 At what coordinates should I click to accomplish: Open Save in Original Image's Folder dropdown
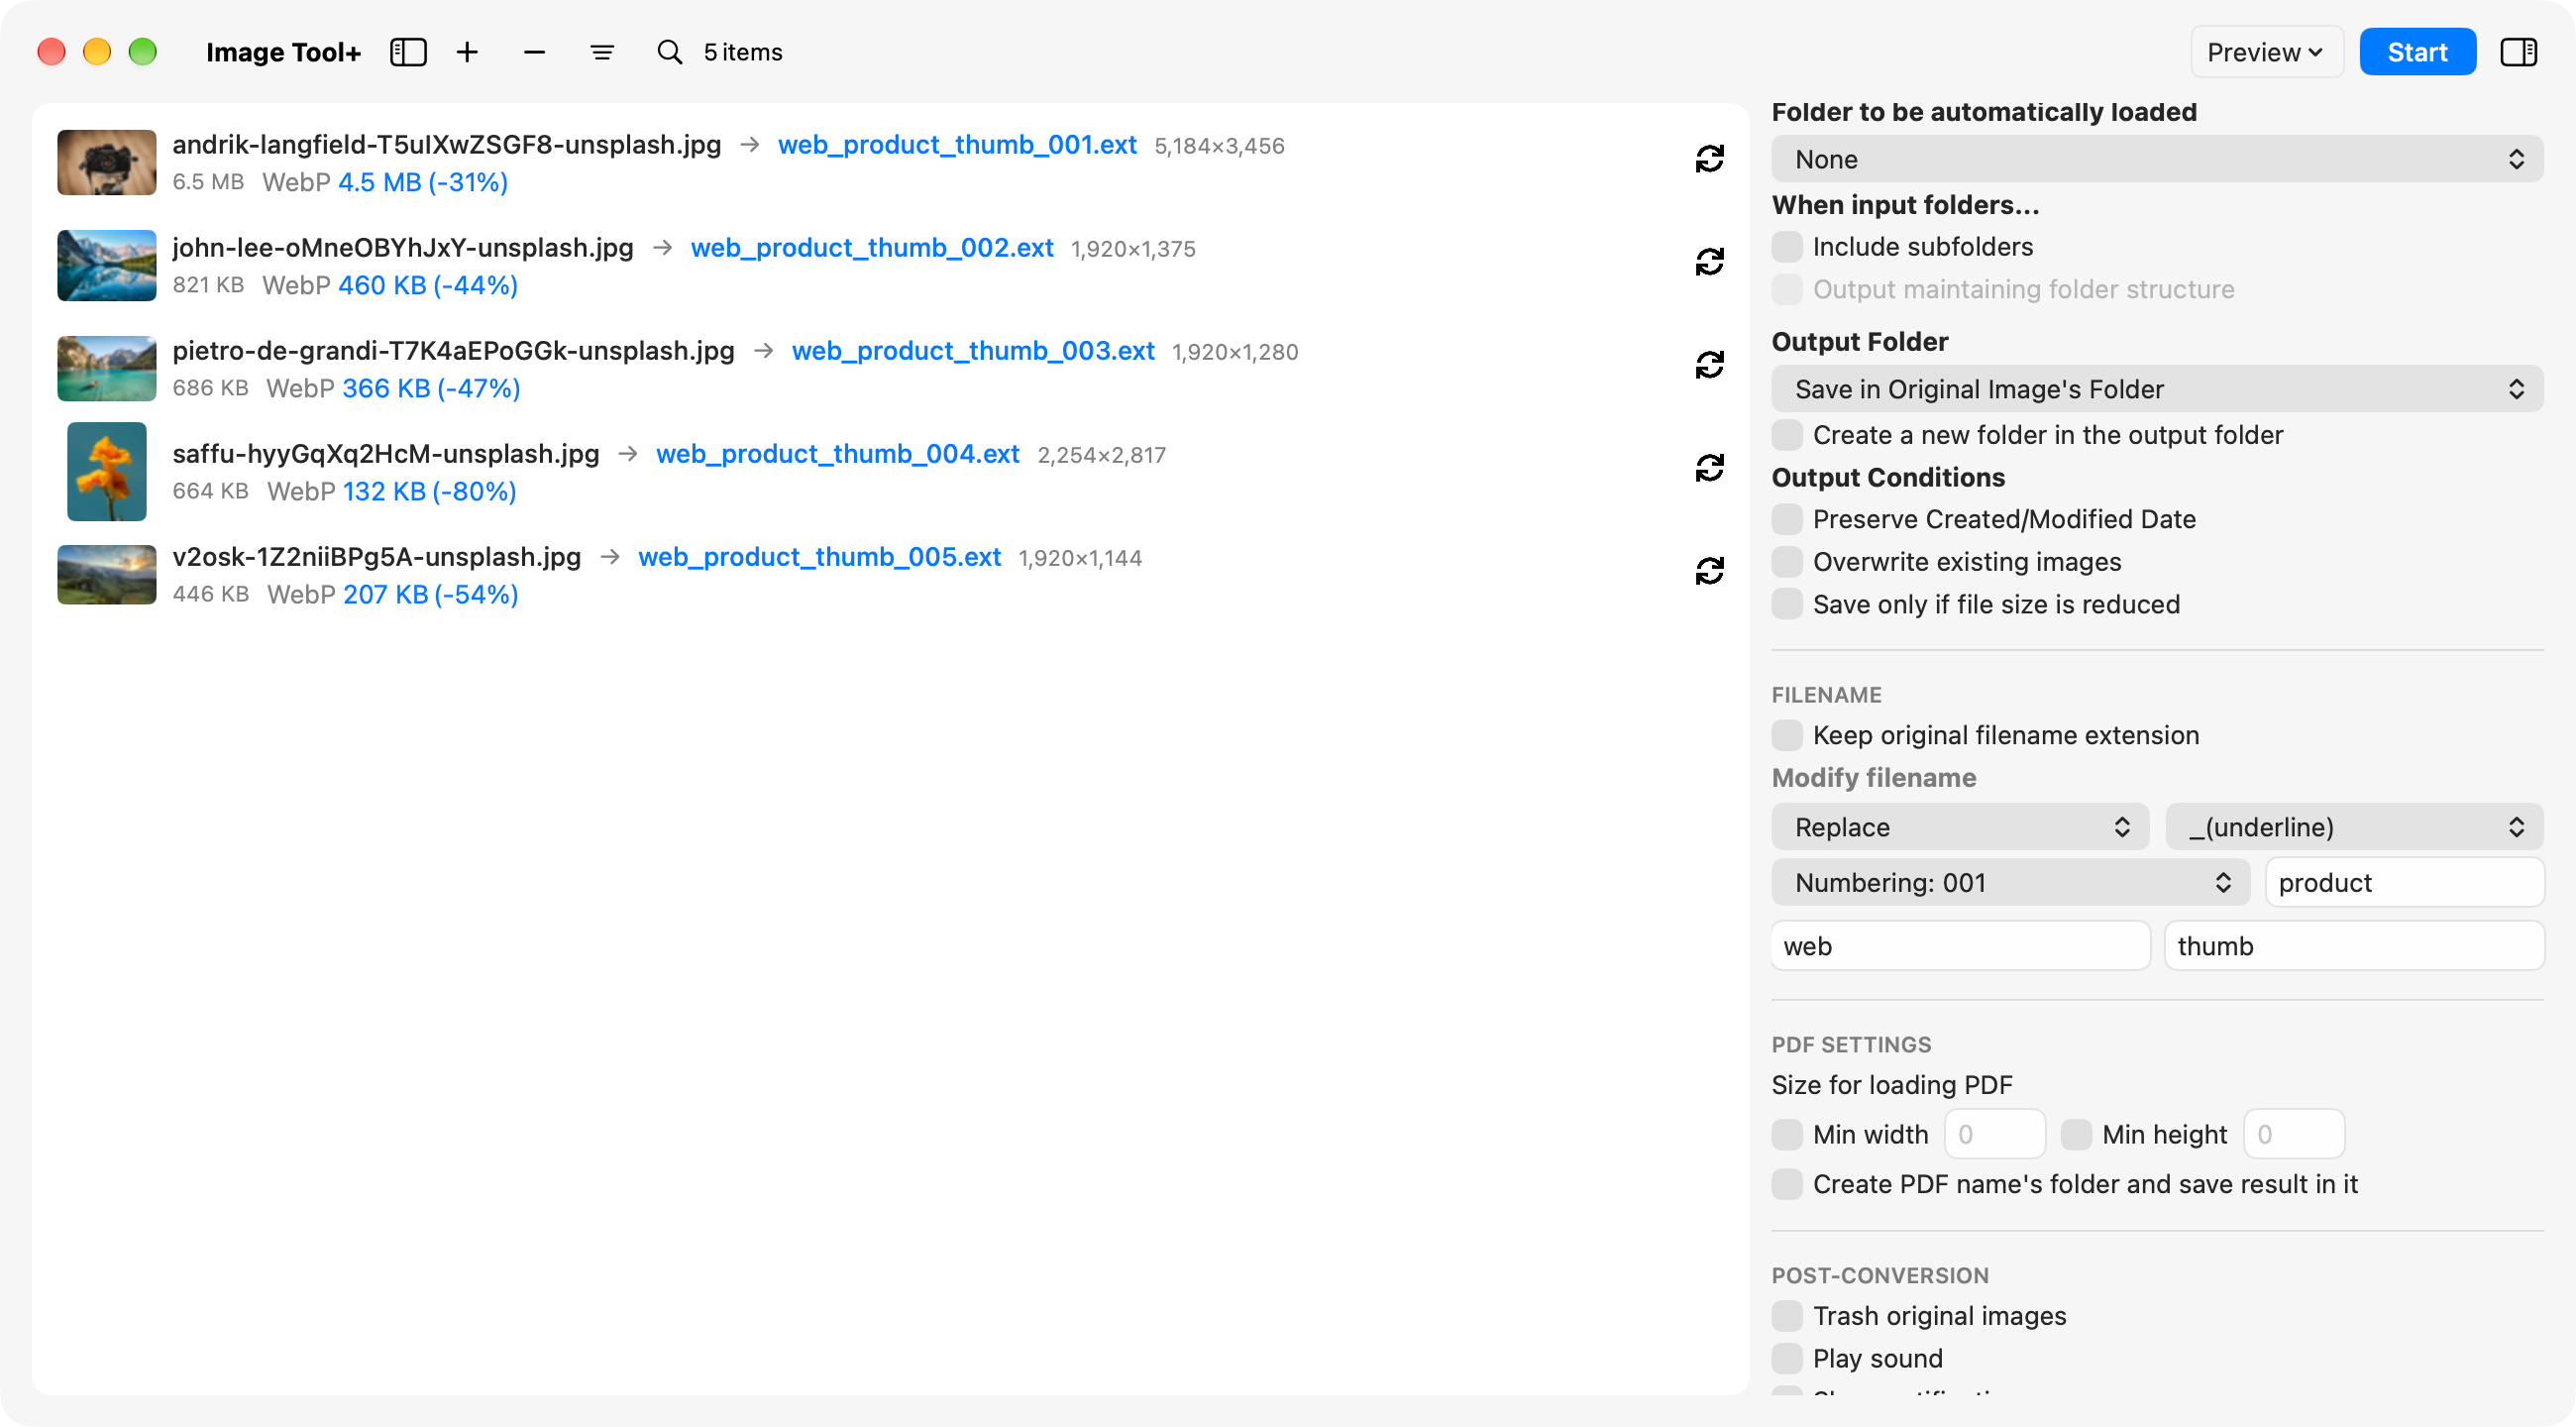[2157, 389]
